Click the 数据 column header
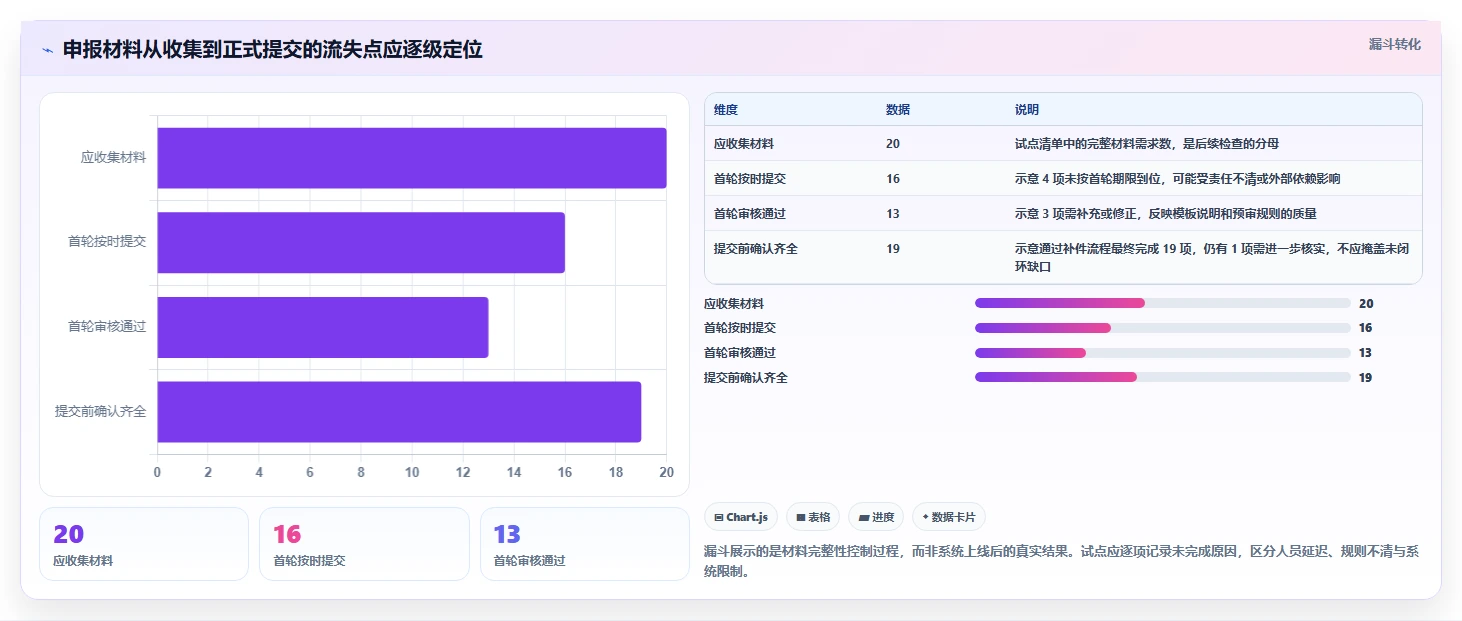Screen dimensions: 1462x621 pos(898,110)
